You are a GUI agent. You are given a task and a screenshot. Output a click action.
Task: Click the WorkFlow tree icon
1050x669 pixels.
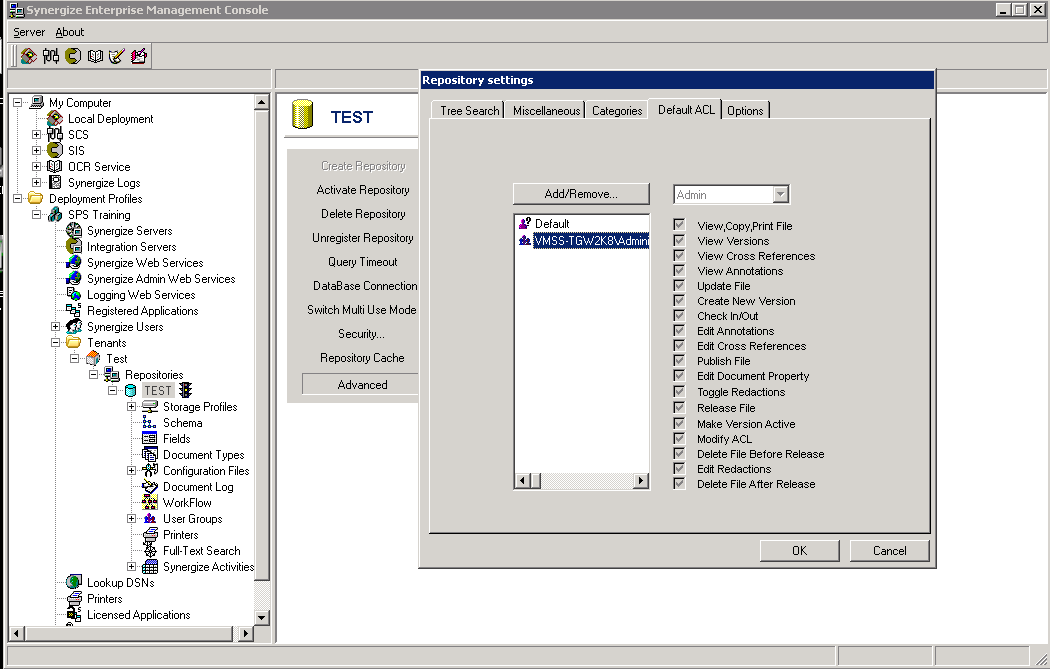click(150, 503)
